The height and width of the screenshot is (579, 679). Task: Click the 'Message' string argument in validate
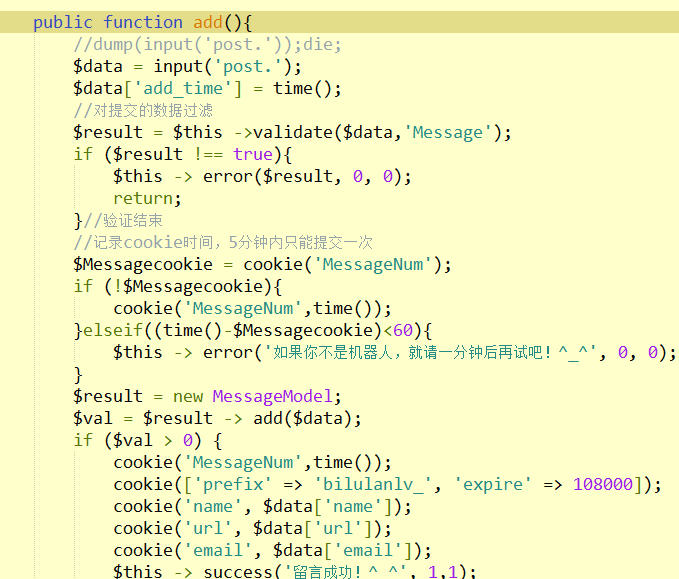pos(447,132)
